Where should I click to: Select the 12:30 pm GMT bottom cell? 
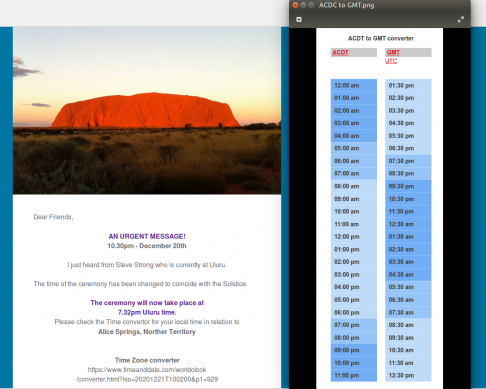point(408,375)
